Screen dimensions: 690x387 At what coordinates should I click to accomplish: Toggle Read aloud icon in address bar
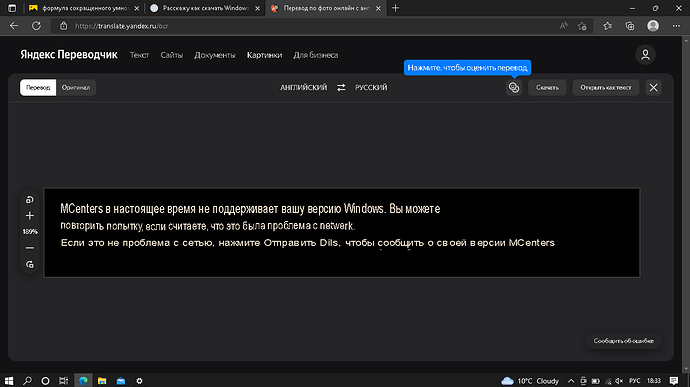tap(563, 26)
